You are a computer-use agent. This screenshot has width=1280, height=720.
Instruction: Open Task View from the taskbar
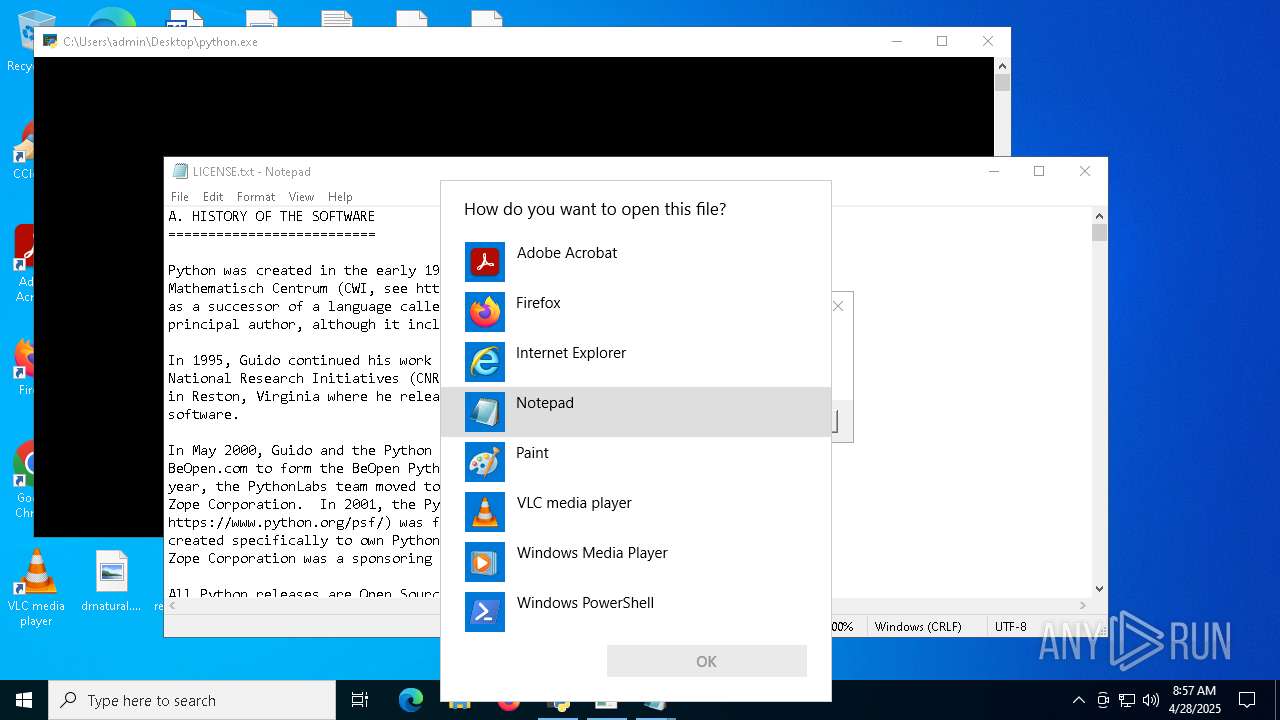pos(360,700)
